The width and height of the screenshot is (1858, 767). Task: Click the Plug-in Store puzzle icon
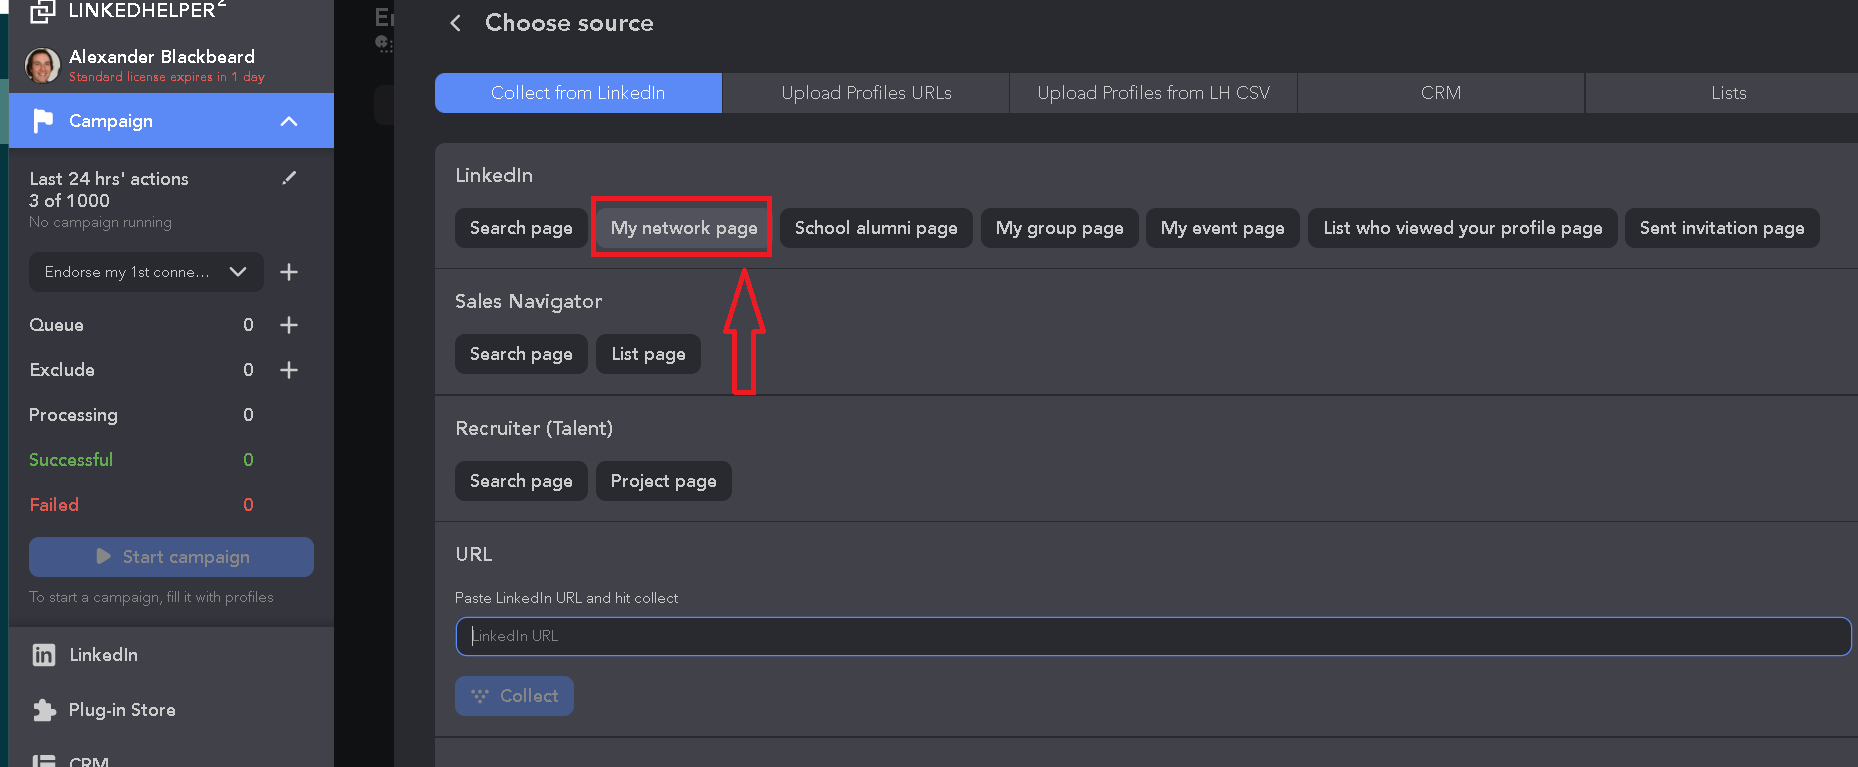click(x=44, y=710)
